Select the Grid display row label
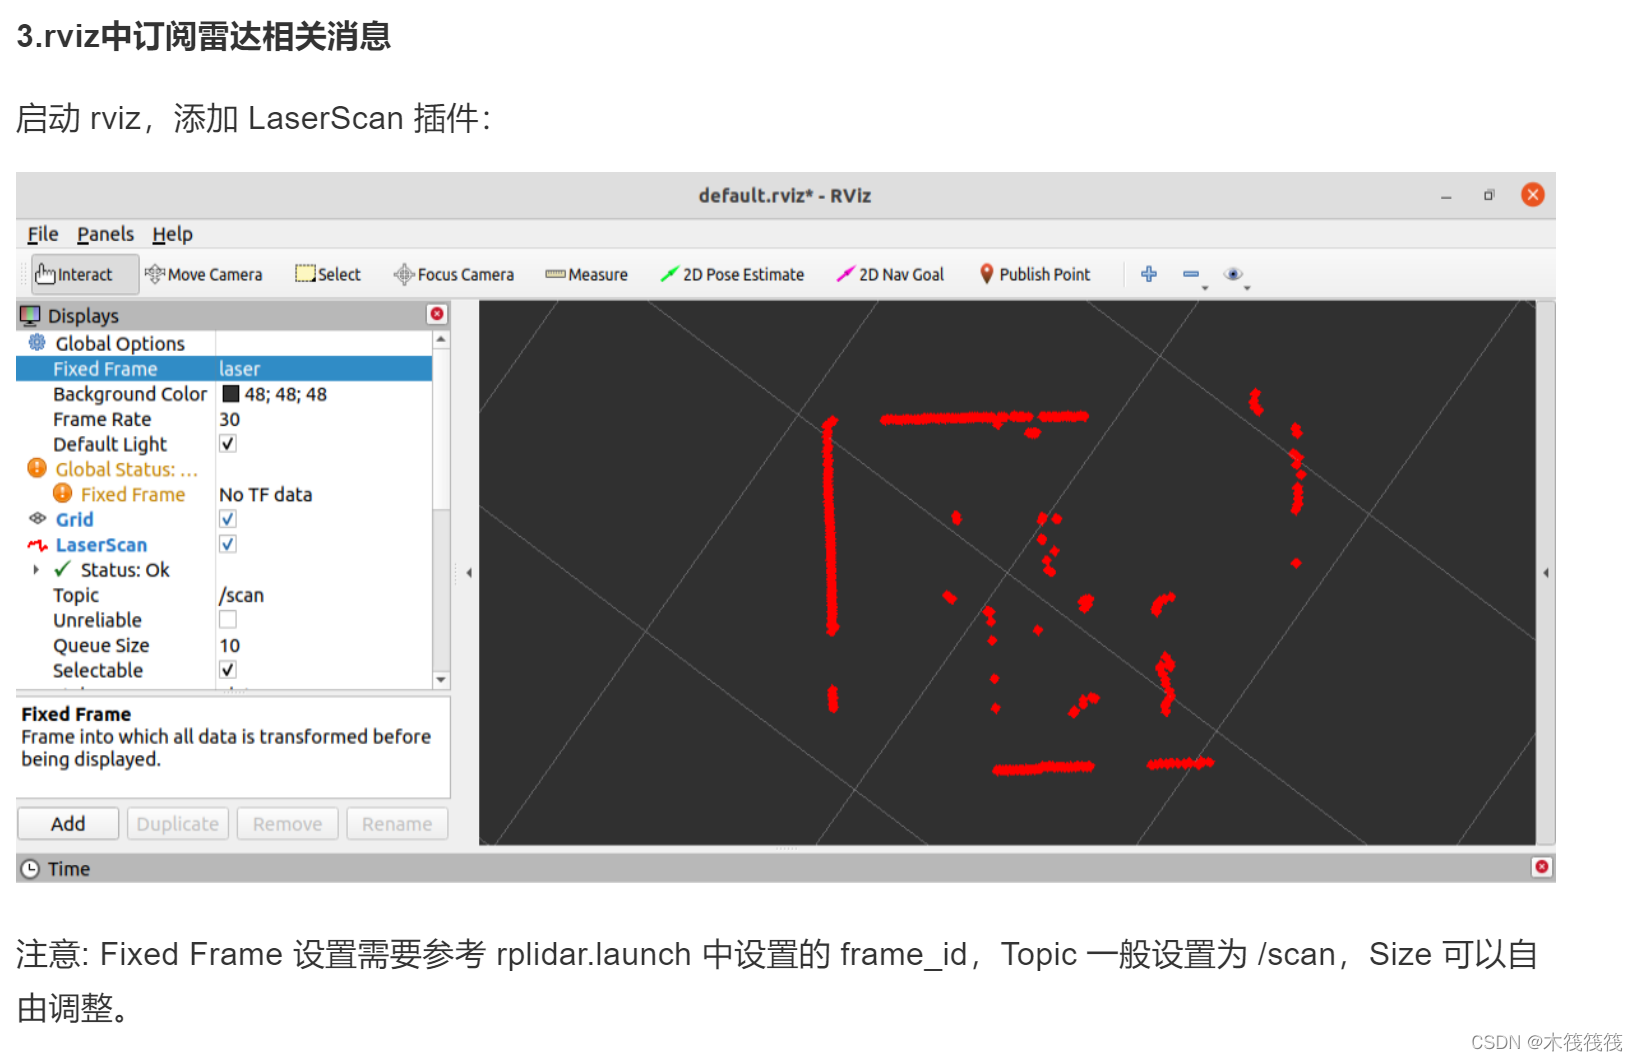Viewport: 1638px width, 1061px height. [x=74, y=519]
